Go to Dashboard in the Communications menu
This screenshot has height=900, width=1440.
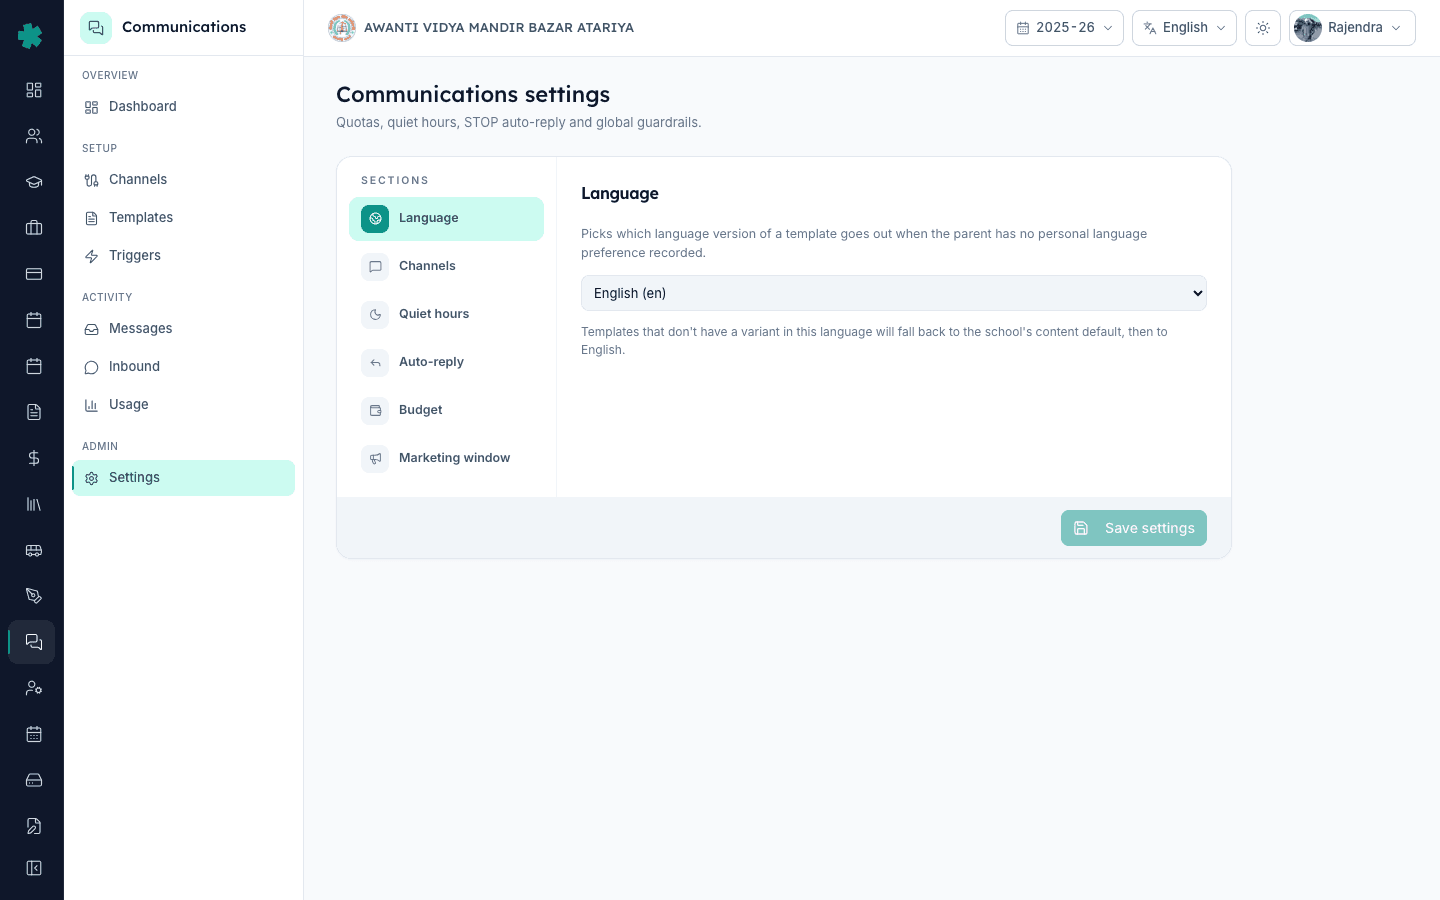click(183, 107)
